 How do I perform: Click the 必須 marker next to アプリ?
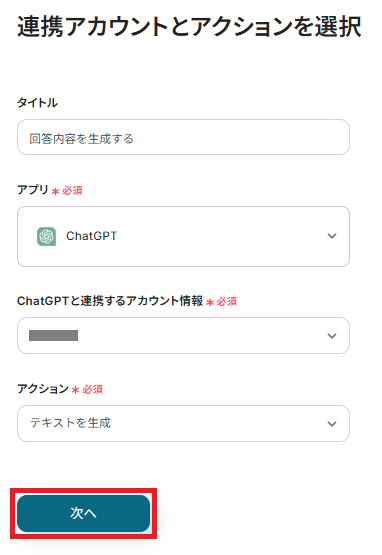[x=72, y=191]
